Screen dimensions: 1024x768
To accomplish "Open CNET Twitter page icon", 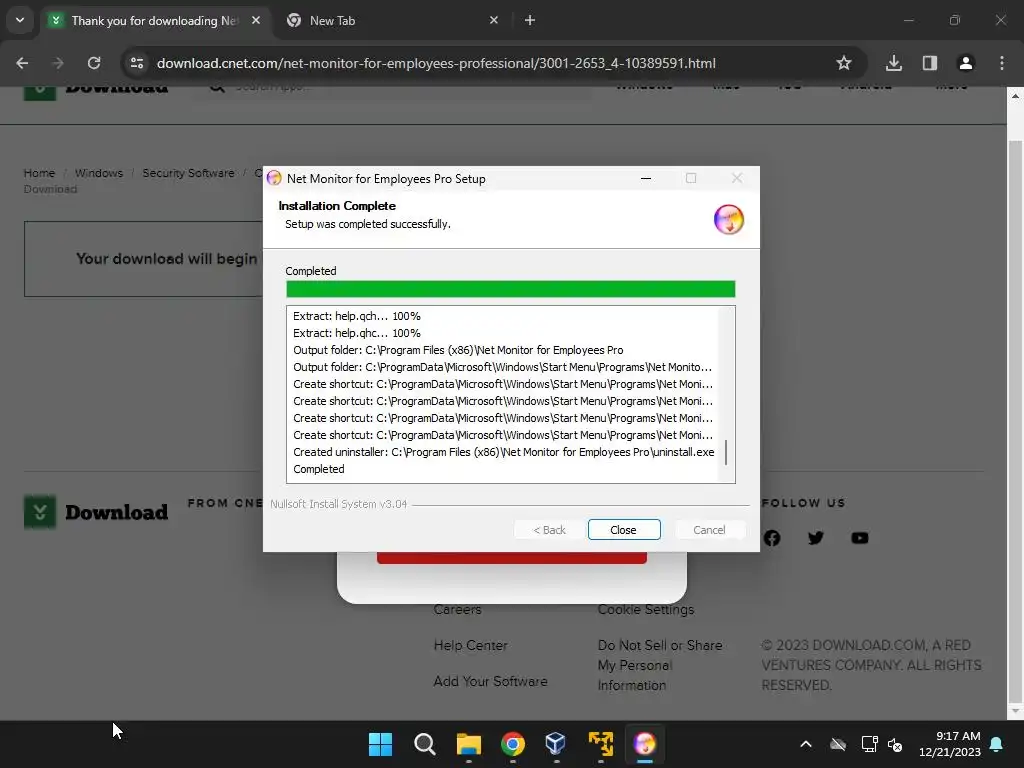I will [x=816, y=538].
